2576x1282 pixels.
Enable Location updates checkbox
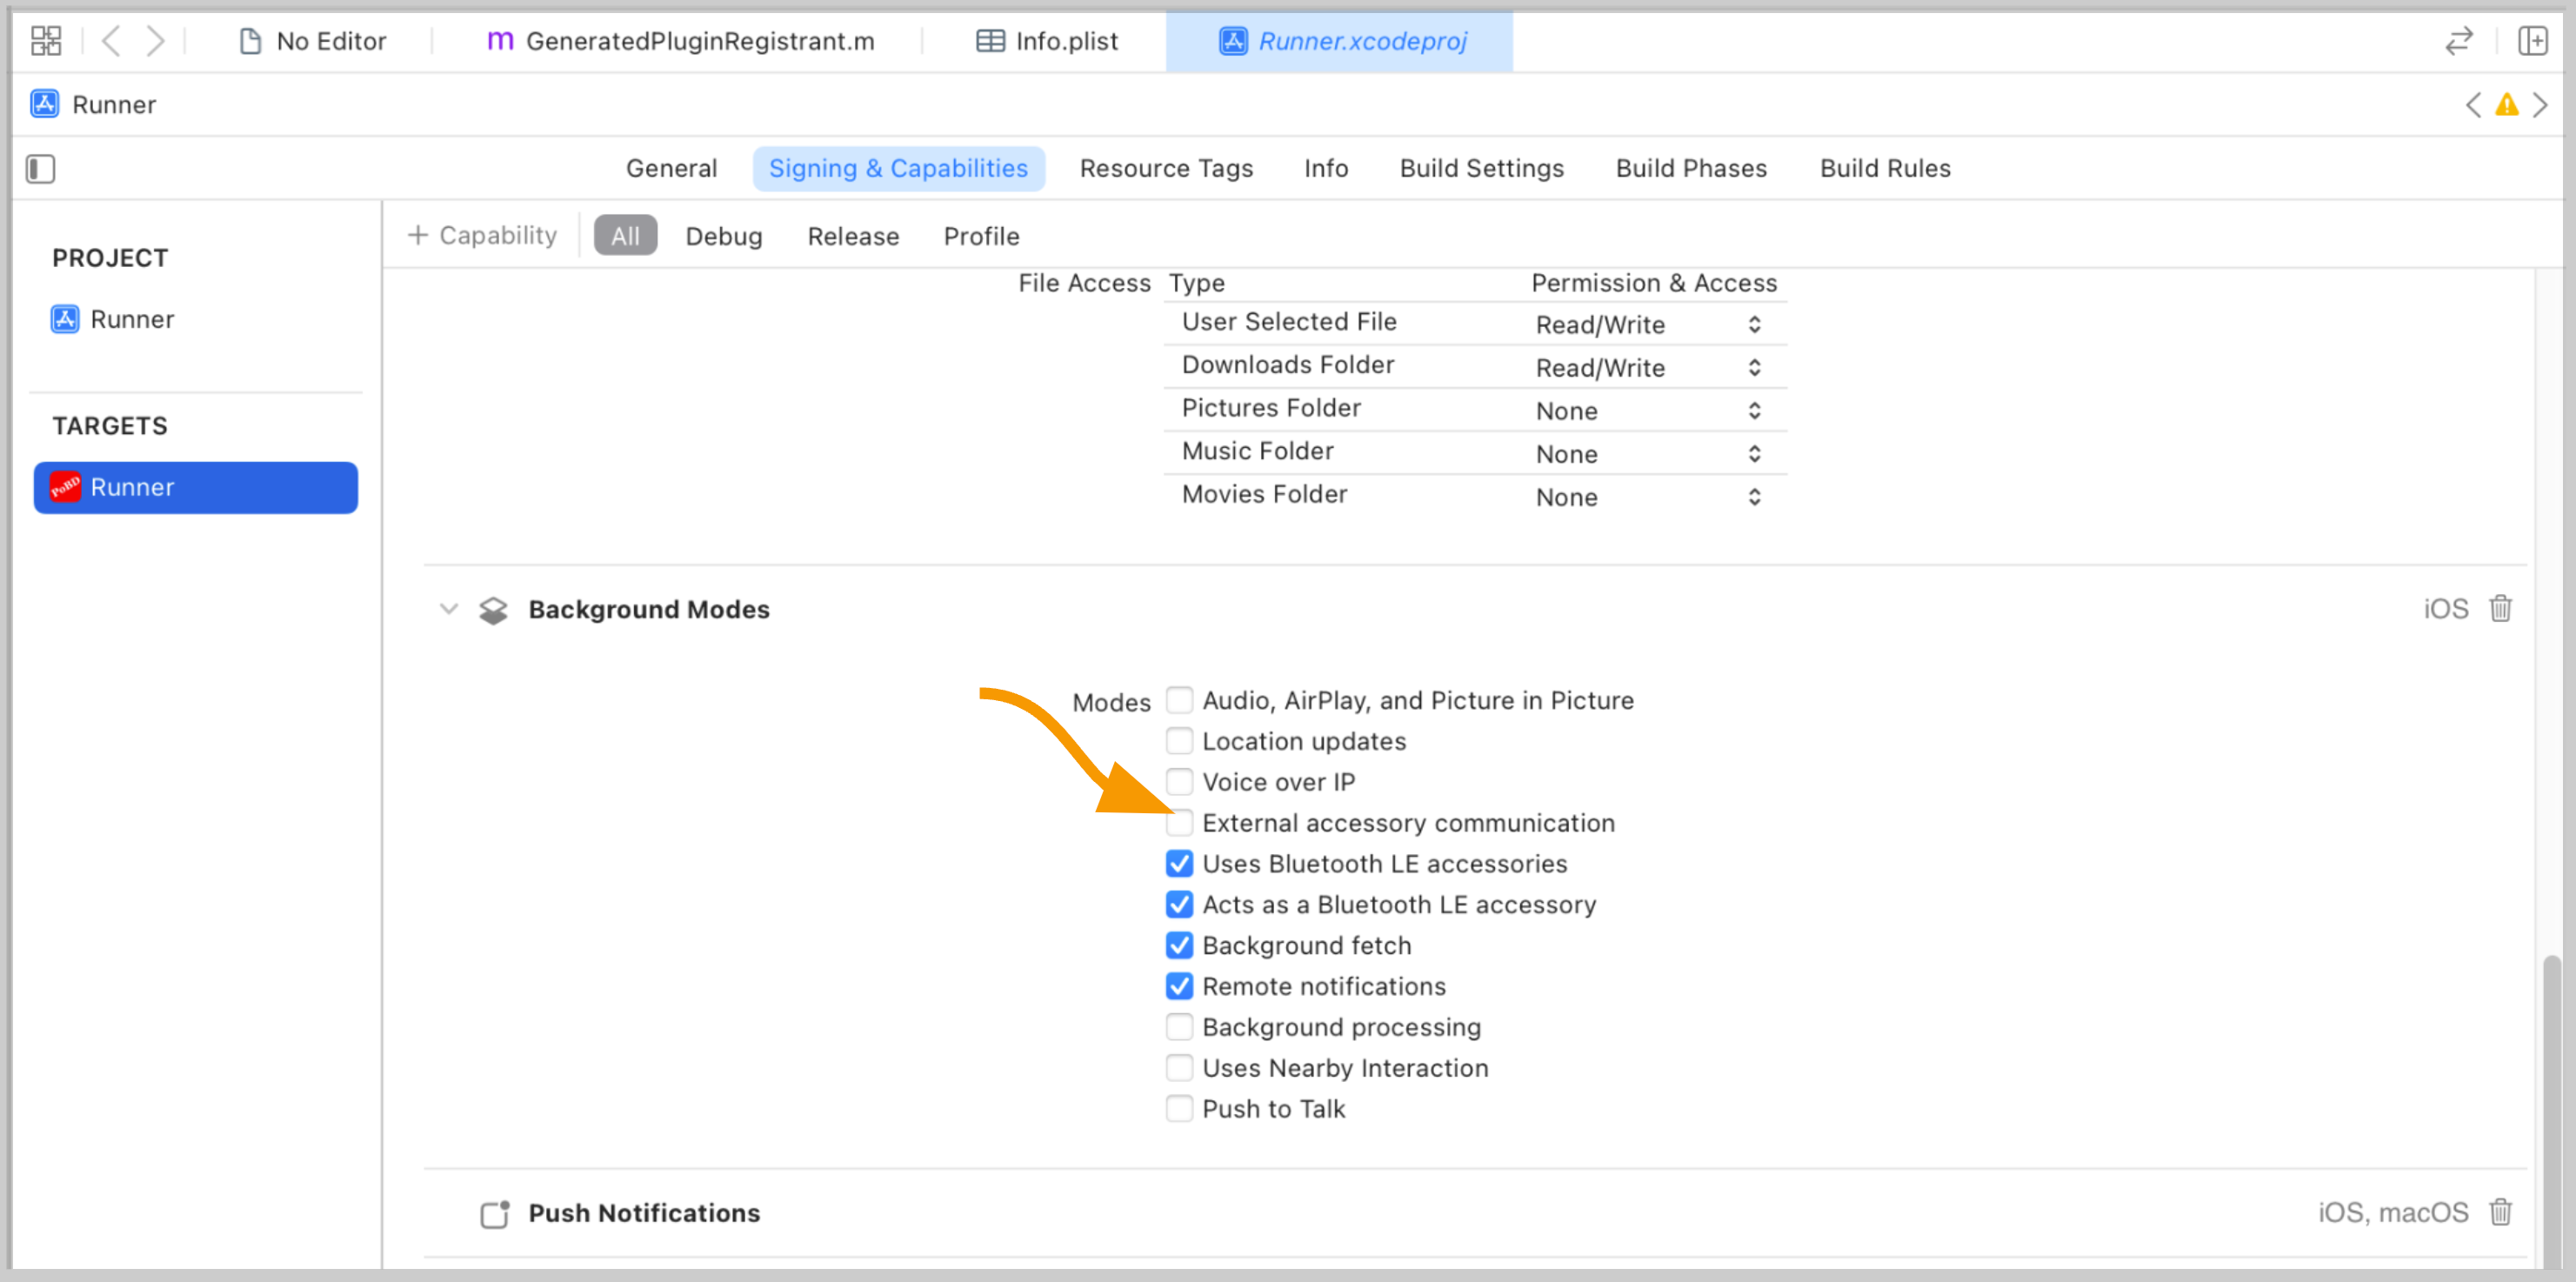pyautogui.click(x=1179, y=741)
